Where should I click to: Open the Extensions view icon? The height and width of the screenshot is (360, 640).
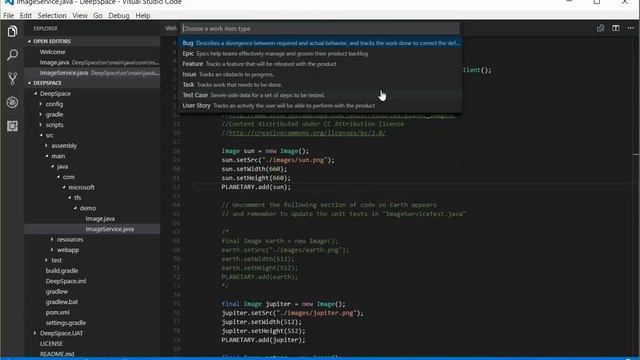[12, 126]
